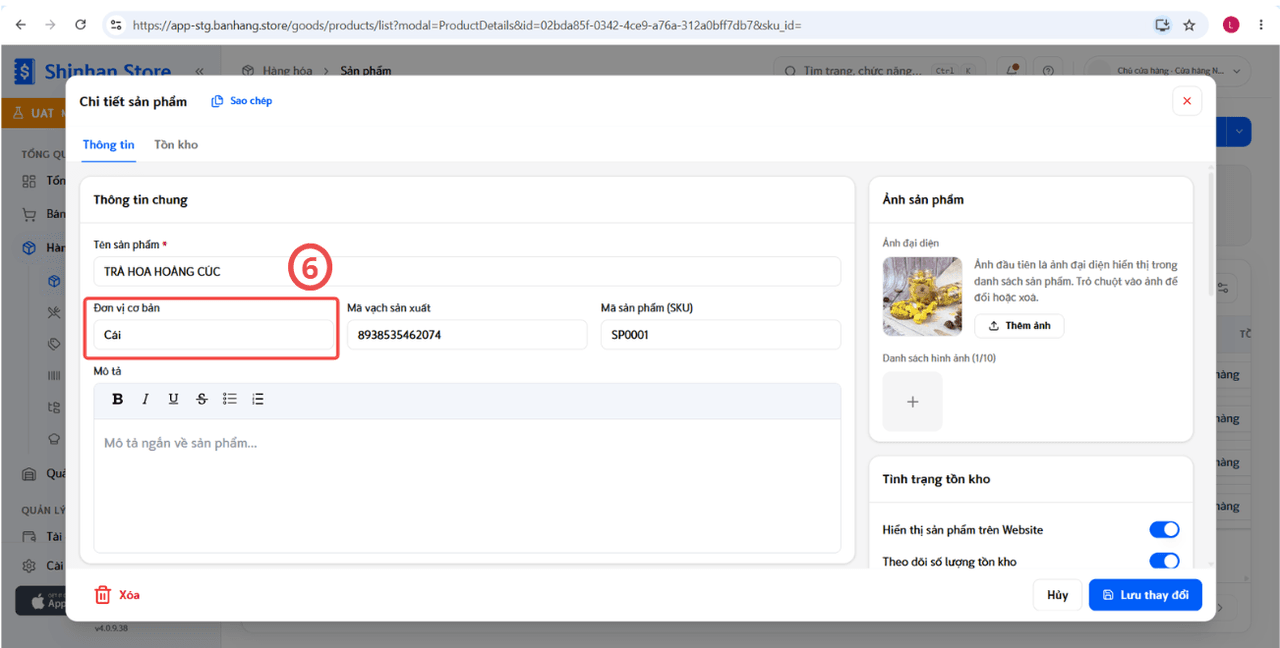
Task: Click the 'Mã vạch sản xuất' barcode field
Action: pyautogui.click(x=467, y=335)
